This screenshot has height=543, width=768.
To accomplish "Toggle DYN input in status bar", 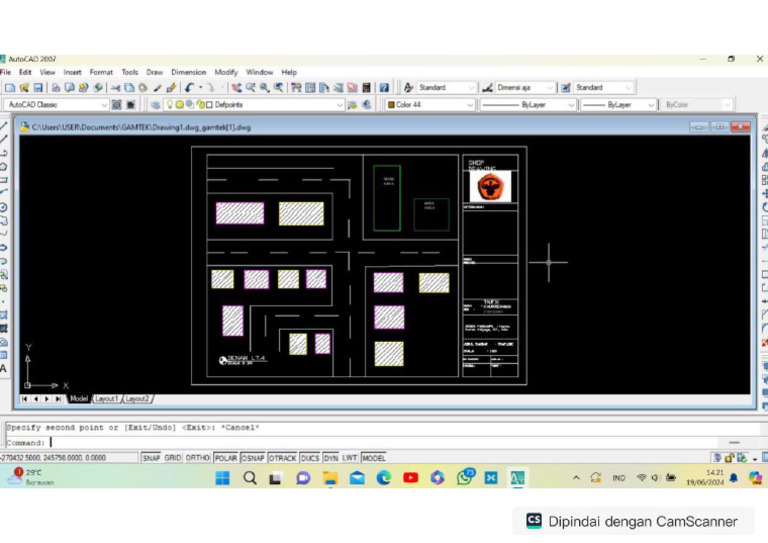I will 331,458.
